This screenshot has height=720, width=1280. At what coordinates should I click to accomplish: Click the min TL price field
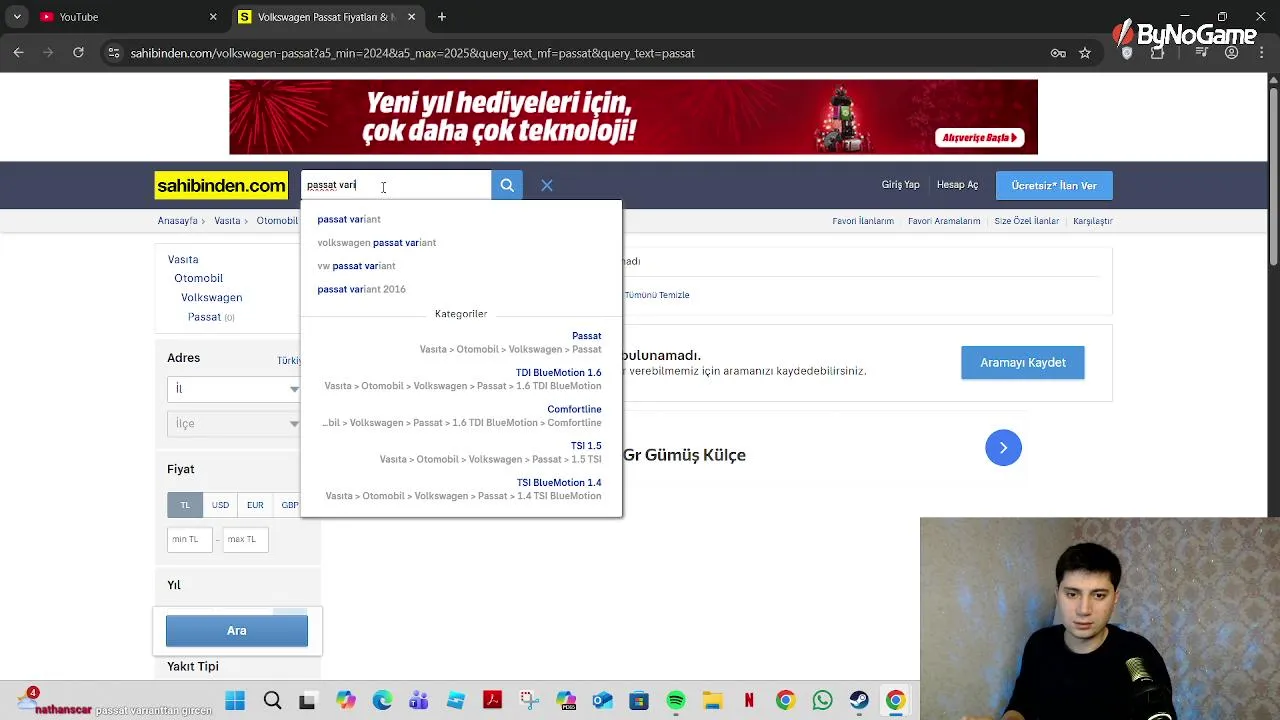(x=190, y=539)
